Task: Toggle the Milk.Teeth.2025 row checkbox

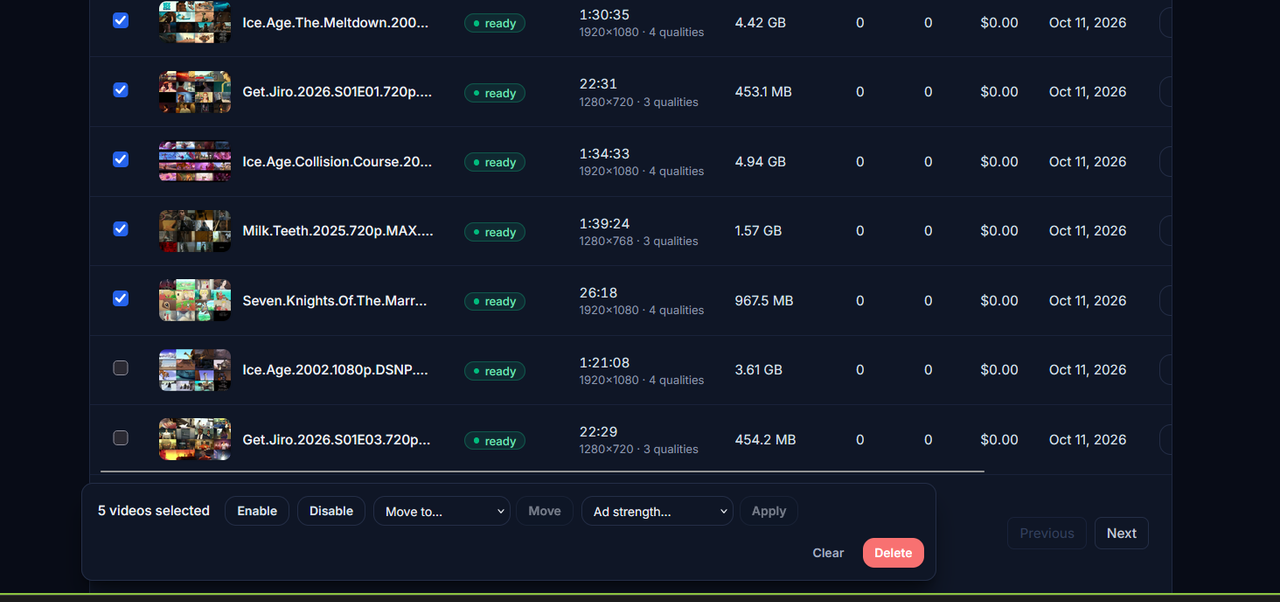Action: (x=121, y=229)
